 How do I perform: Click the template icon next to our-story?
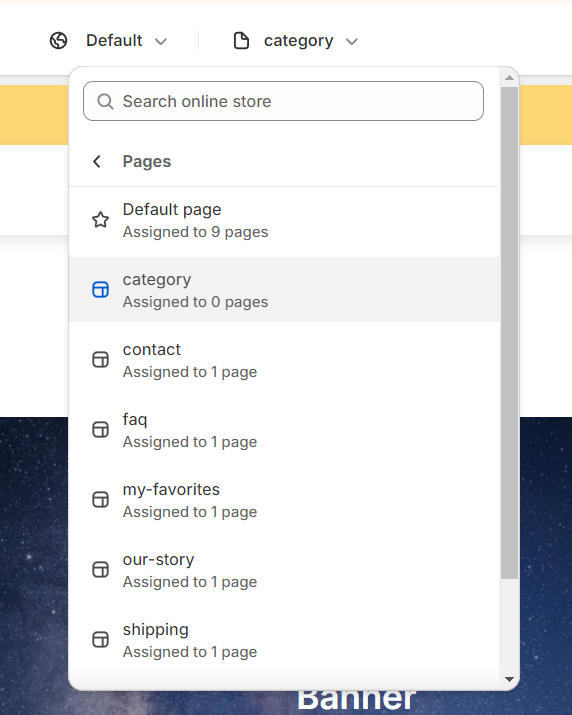pos(100,570)
